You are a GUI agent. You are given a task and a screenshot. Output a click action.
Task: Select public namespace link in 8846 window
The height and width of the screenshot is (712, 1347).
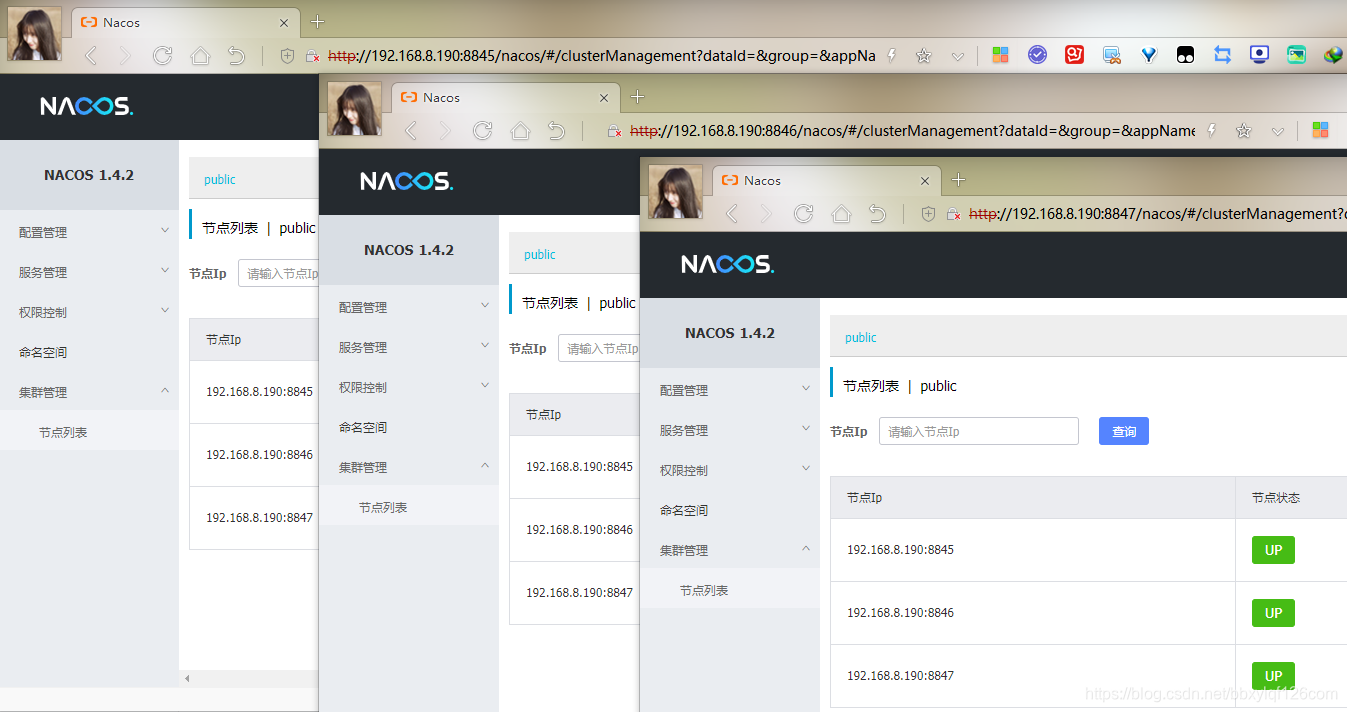tap(540, 255)
